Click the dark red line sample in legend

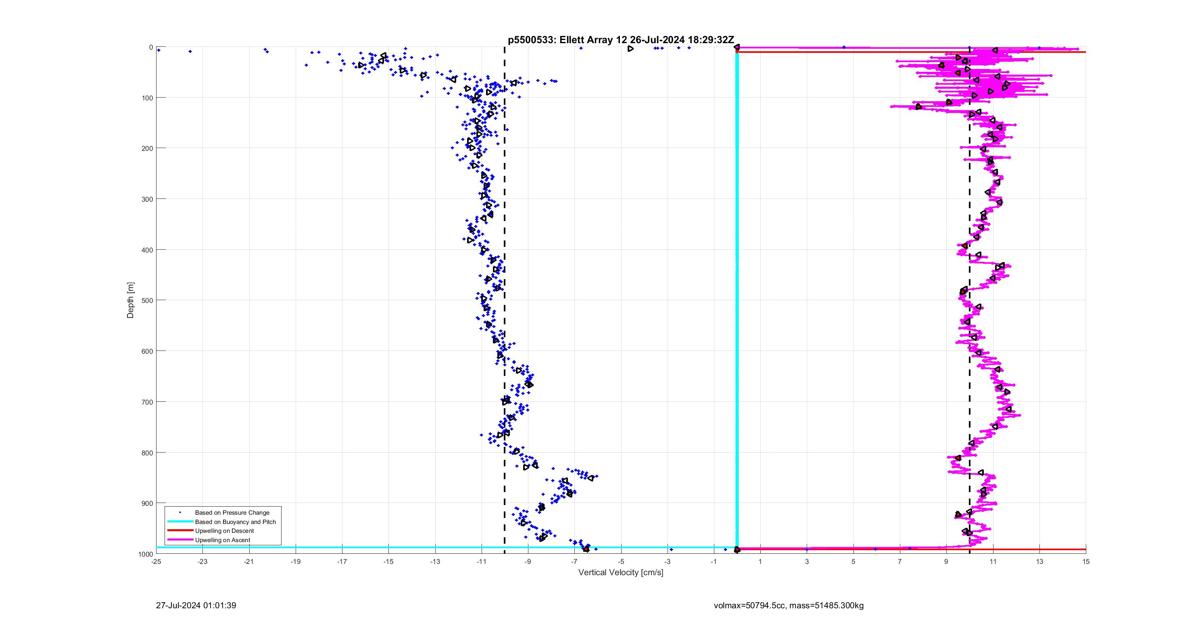[179, 530]
